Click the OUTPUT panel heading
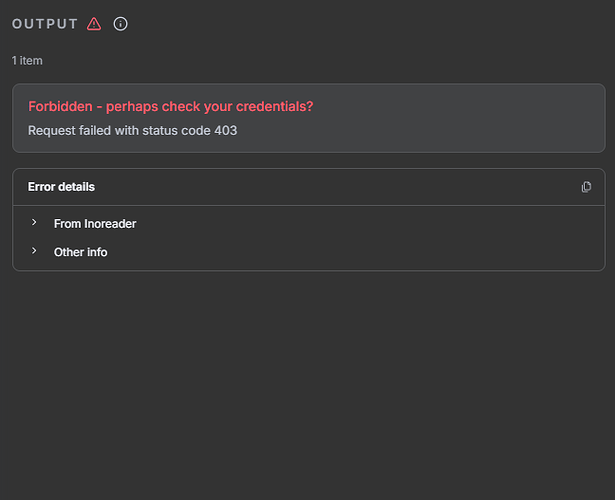615x500 pixels. [x=45, y=24]
